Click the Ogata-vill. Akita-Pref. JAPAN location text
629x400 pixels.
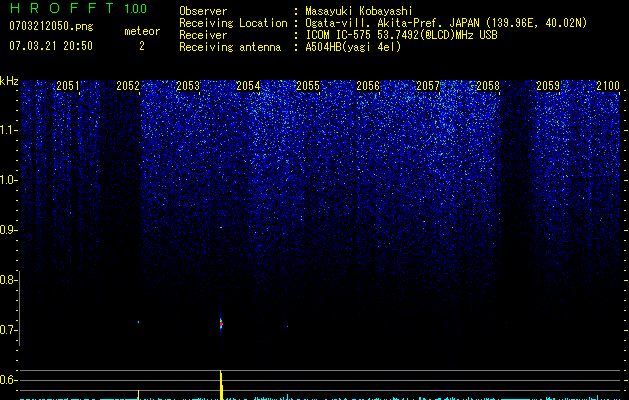click(446, 23)
